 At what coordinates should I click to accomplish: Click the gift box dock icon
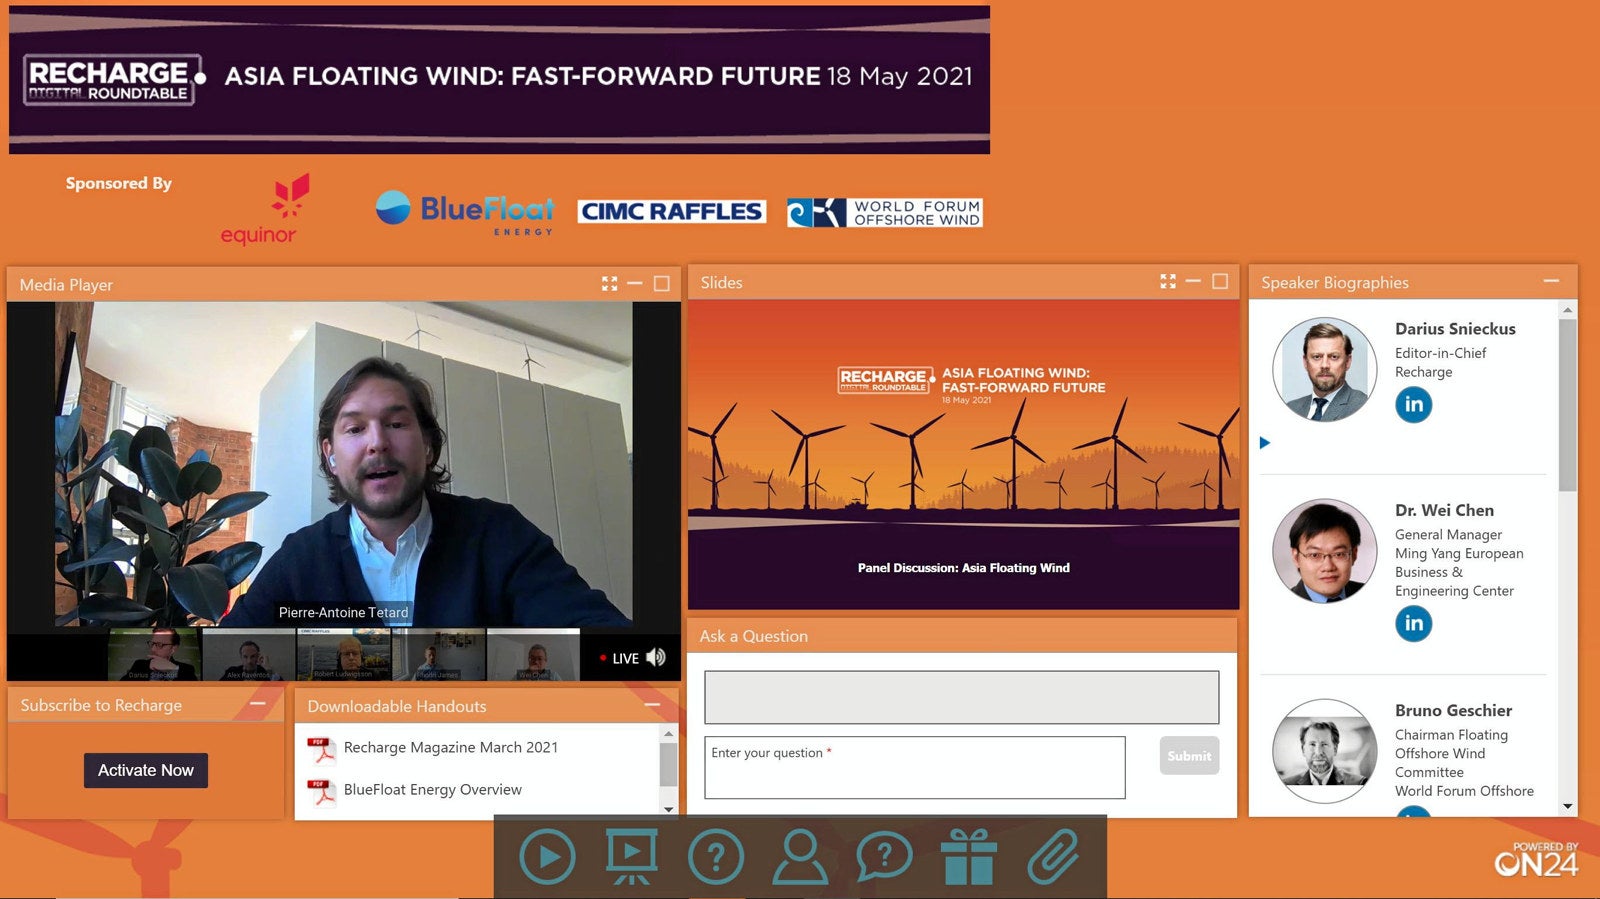coord(968,857)
